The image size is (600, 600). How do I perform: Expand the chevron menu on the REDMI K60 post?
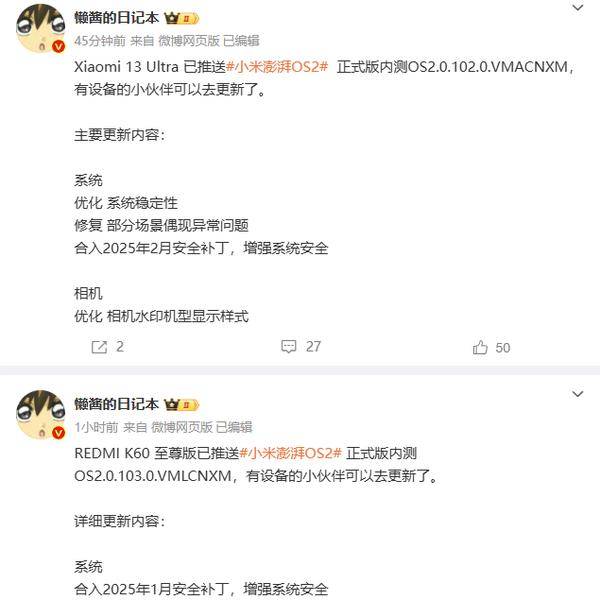click(x=577, y=394)
